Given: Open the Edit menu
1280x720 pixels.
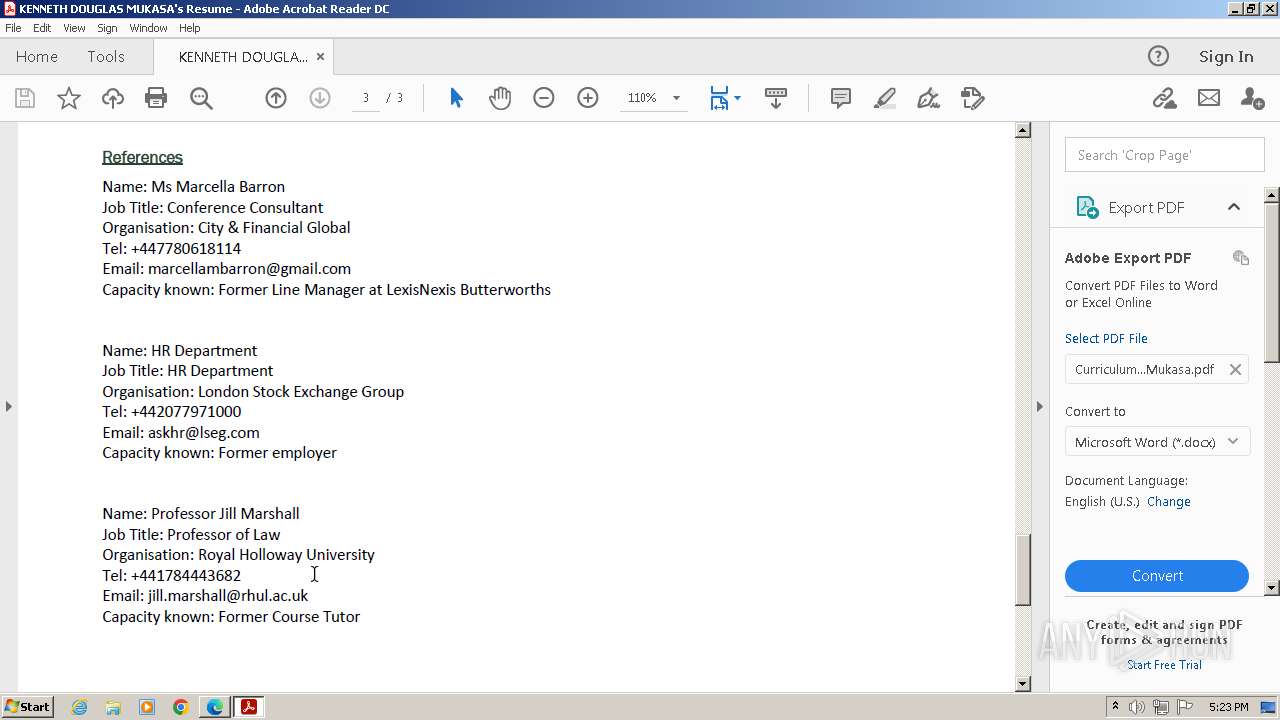Looking at the screenshot, I should (42, 28).
